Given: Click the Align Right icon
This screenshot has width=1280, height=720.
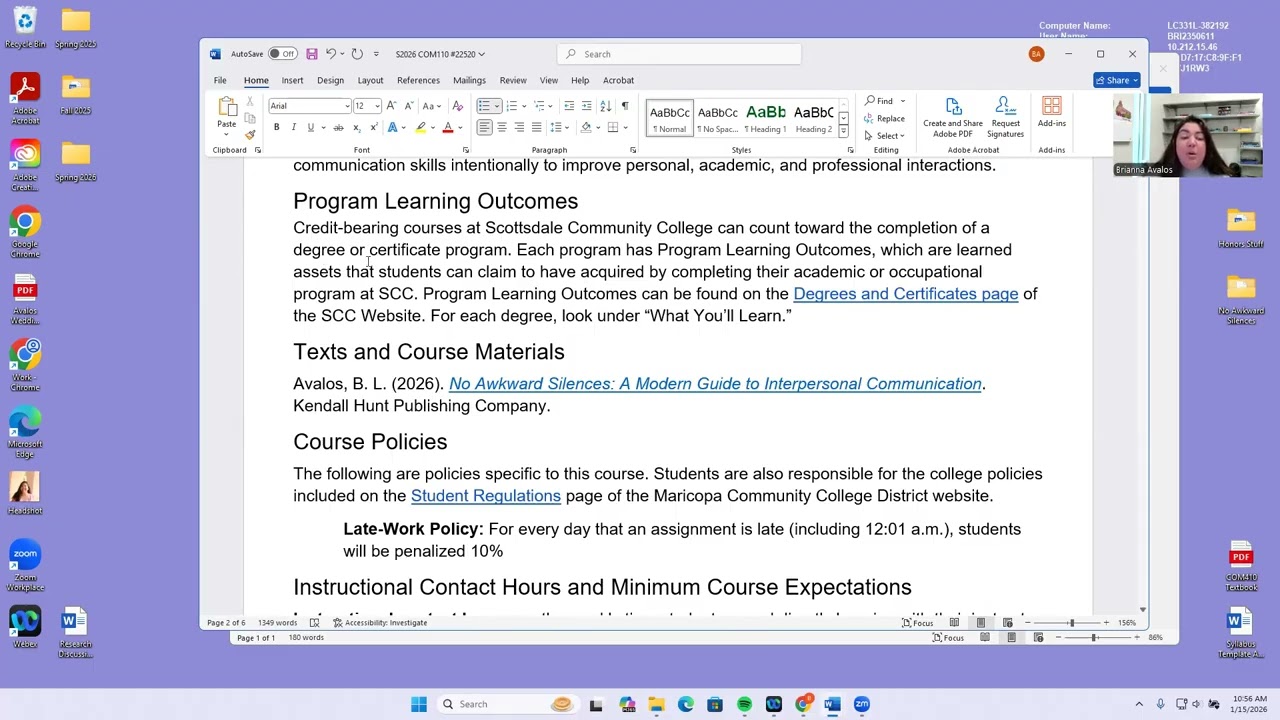Looking at the screenshot, I should [x=519, y=127].
